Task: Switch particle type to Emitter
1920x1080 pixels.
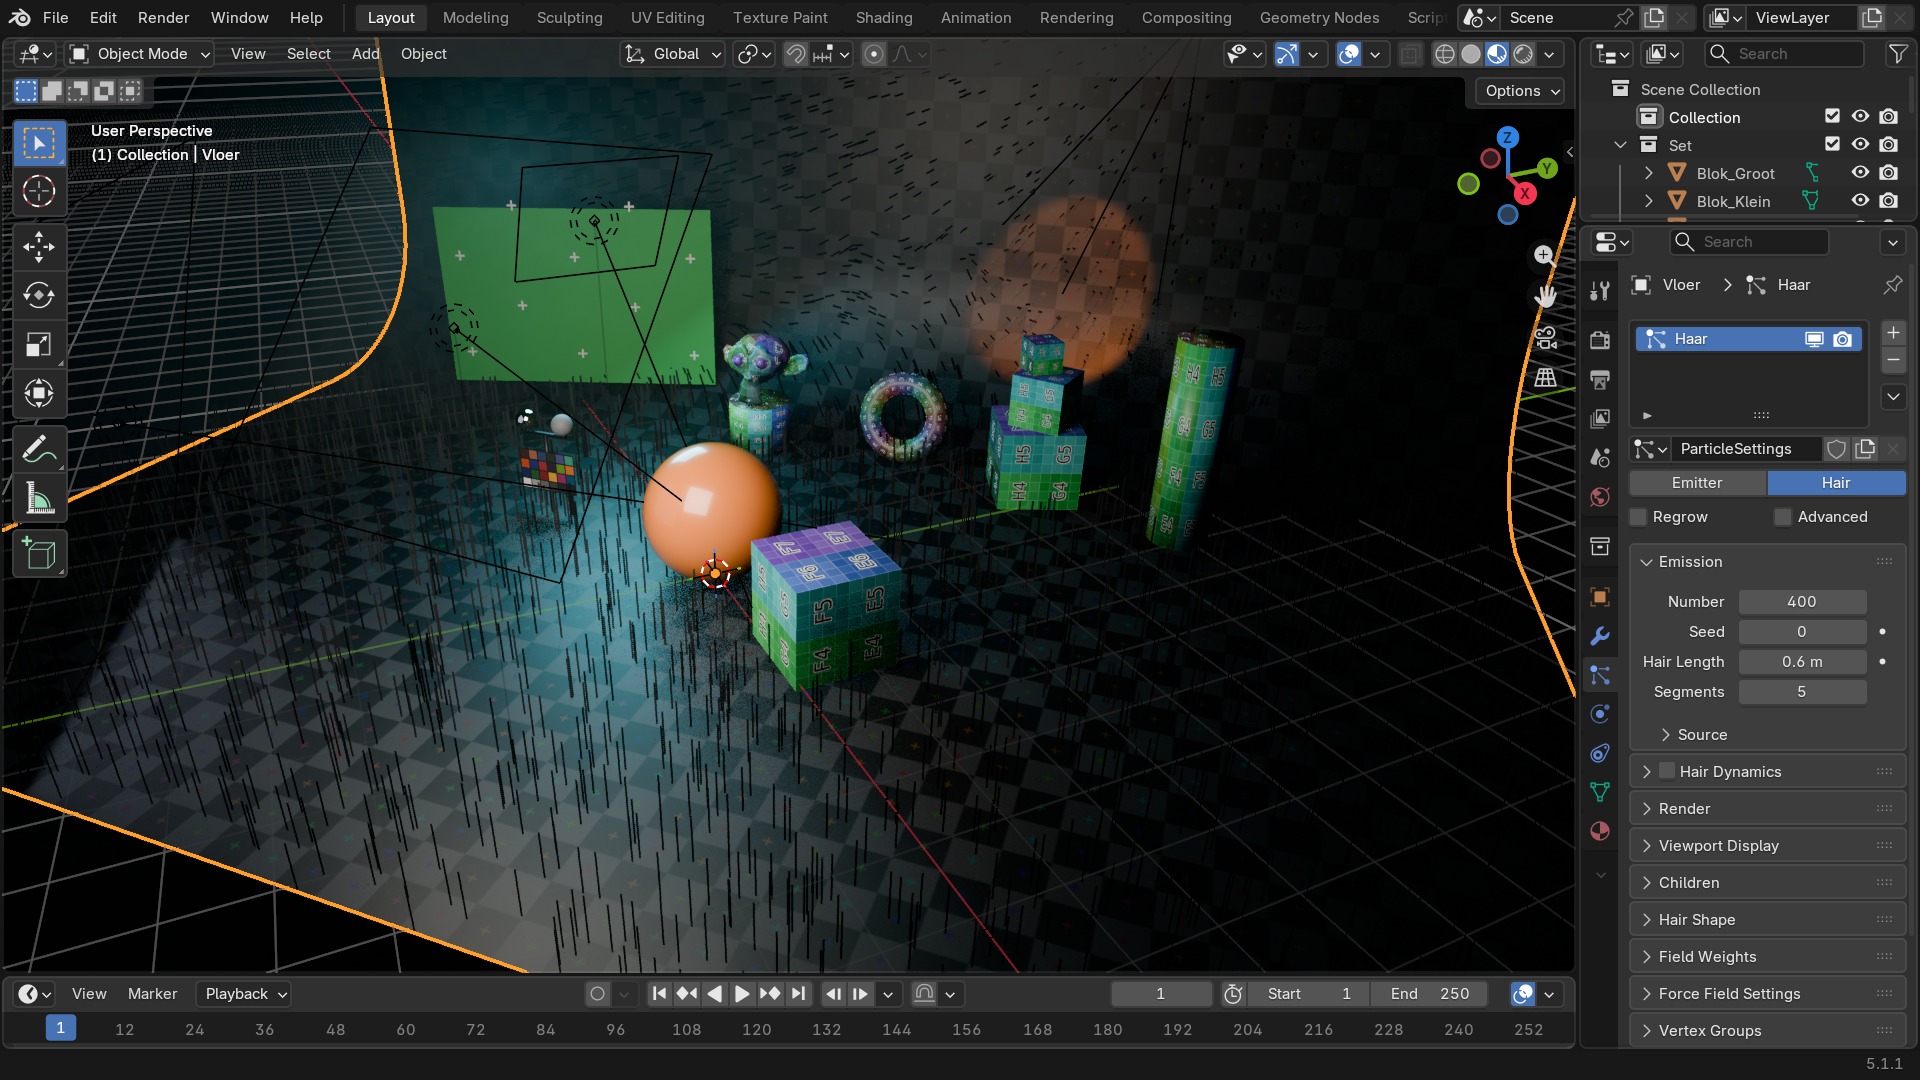Action: (x=1697, y=483)
